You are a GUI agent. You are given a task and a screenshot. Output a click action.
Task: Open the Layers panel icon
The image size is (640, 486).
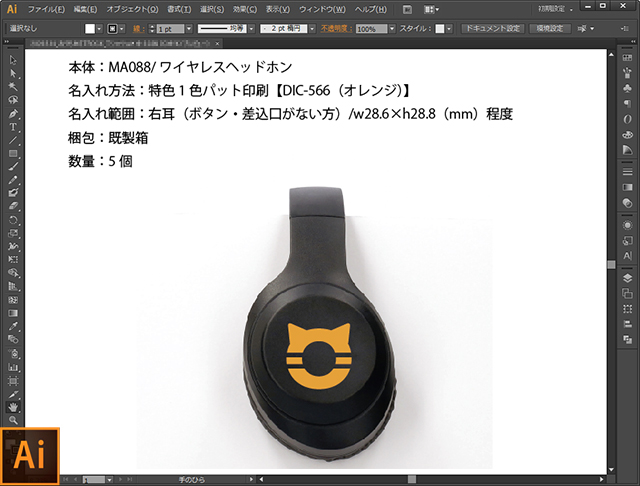[x=627, y=278]
